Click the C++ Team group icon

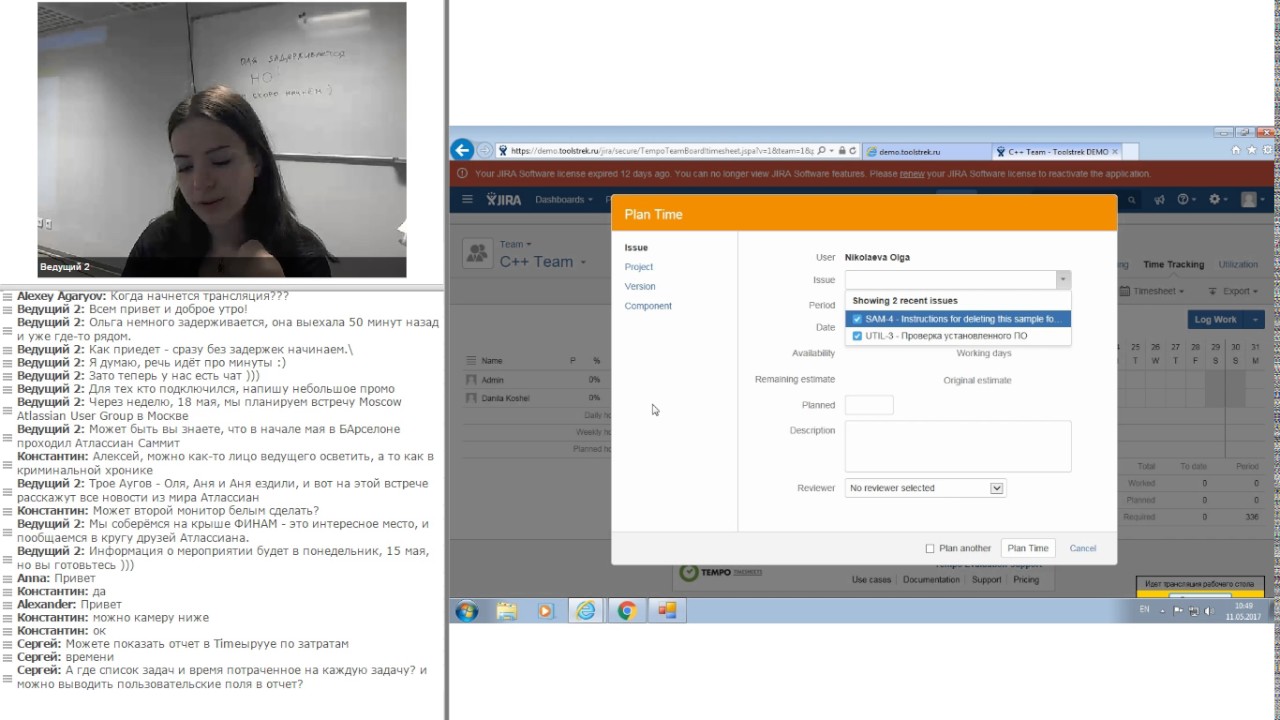point(477,253)
